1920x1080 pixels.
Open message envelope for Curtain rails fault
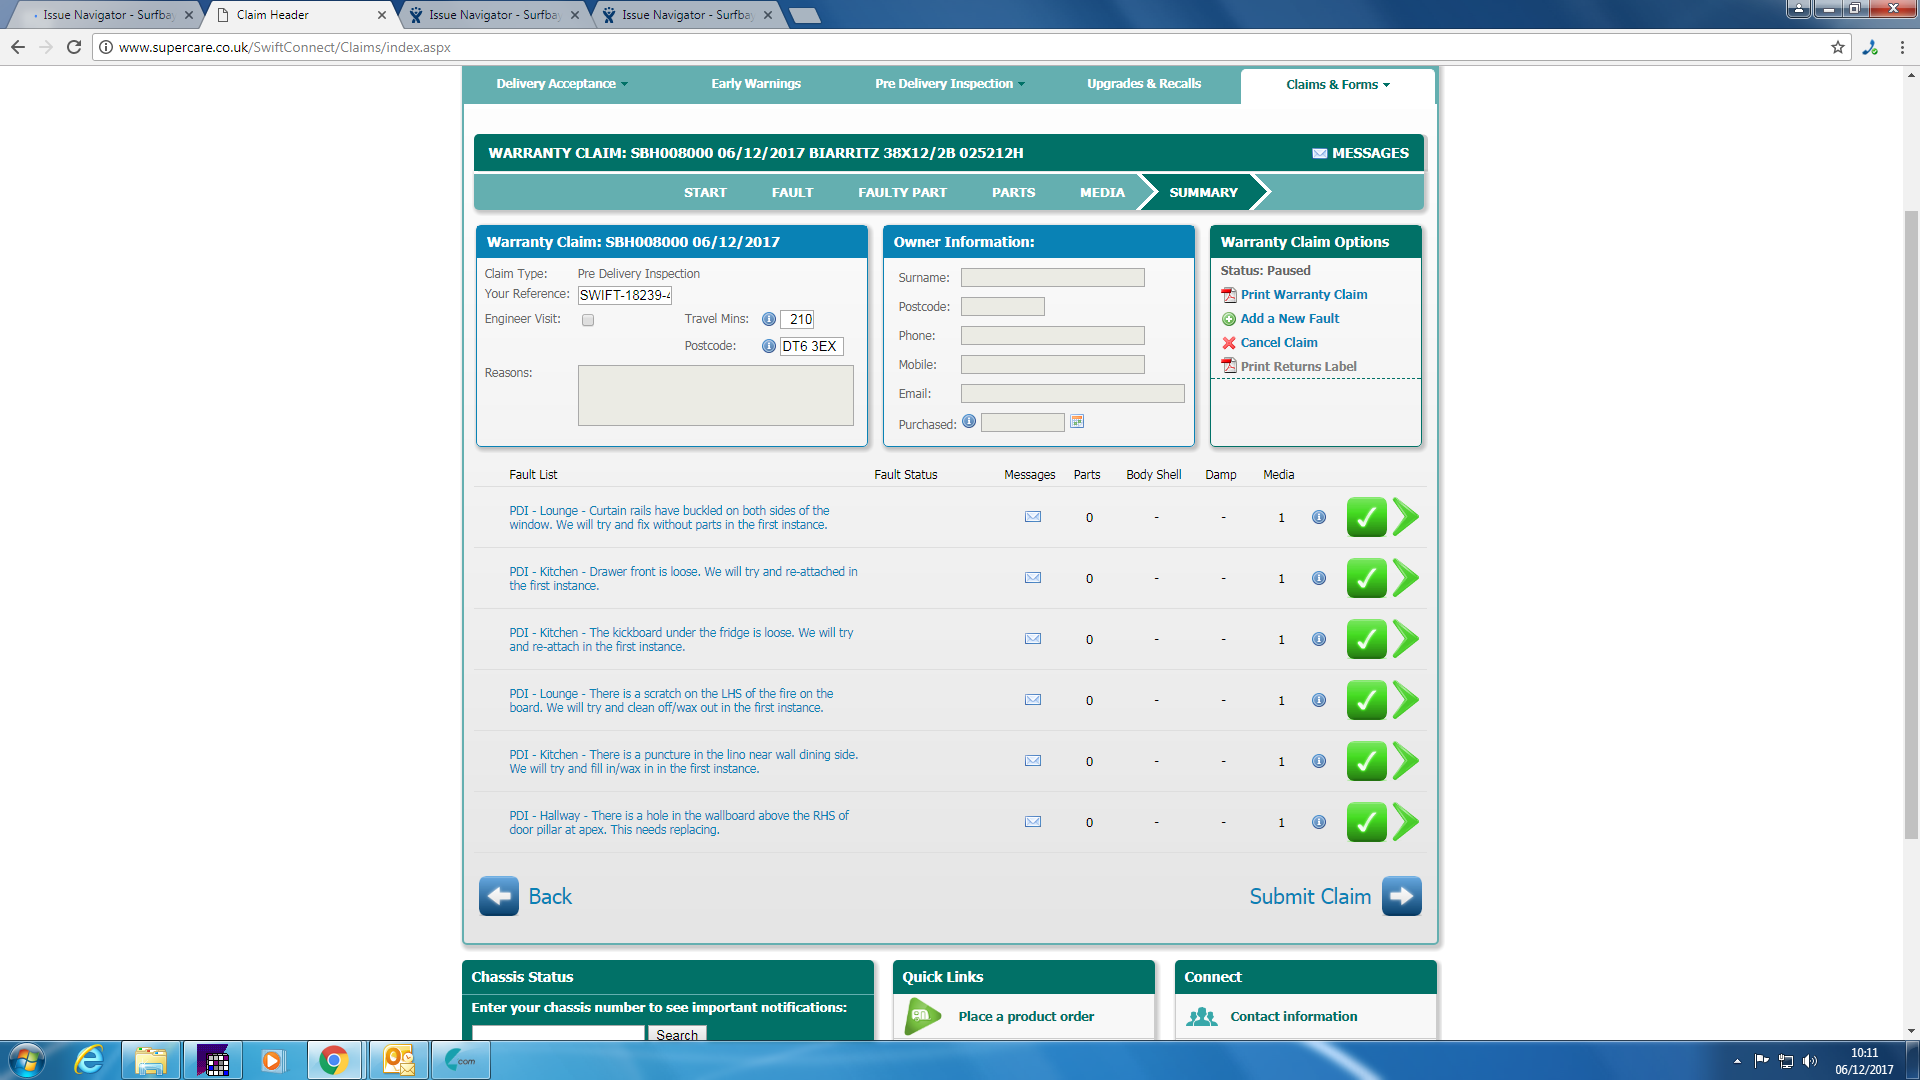point(1033,517)
